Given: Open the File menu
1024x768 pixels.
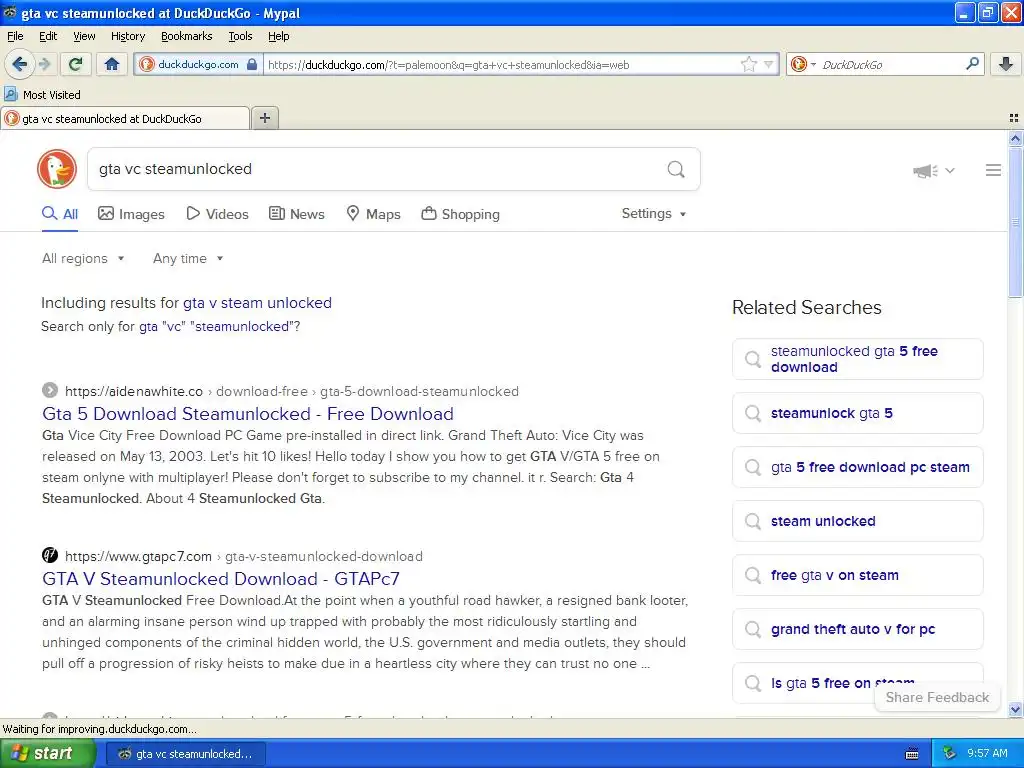Looking at the screenshot, I should 15,36.
